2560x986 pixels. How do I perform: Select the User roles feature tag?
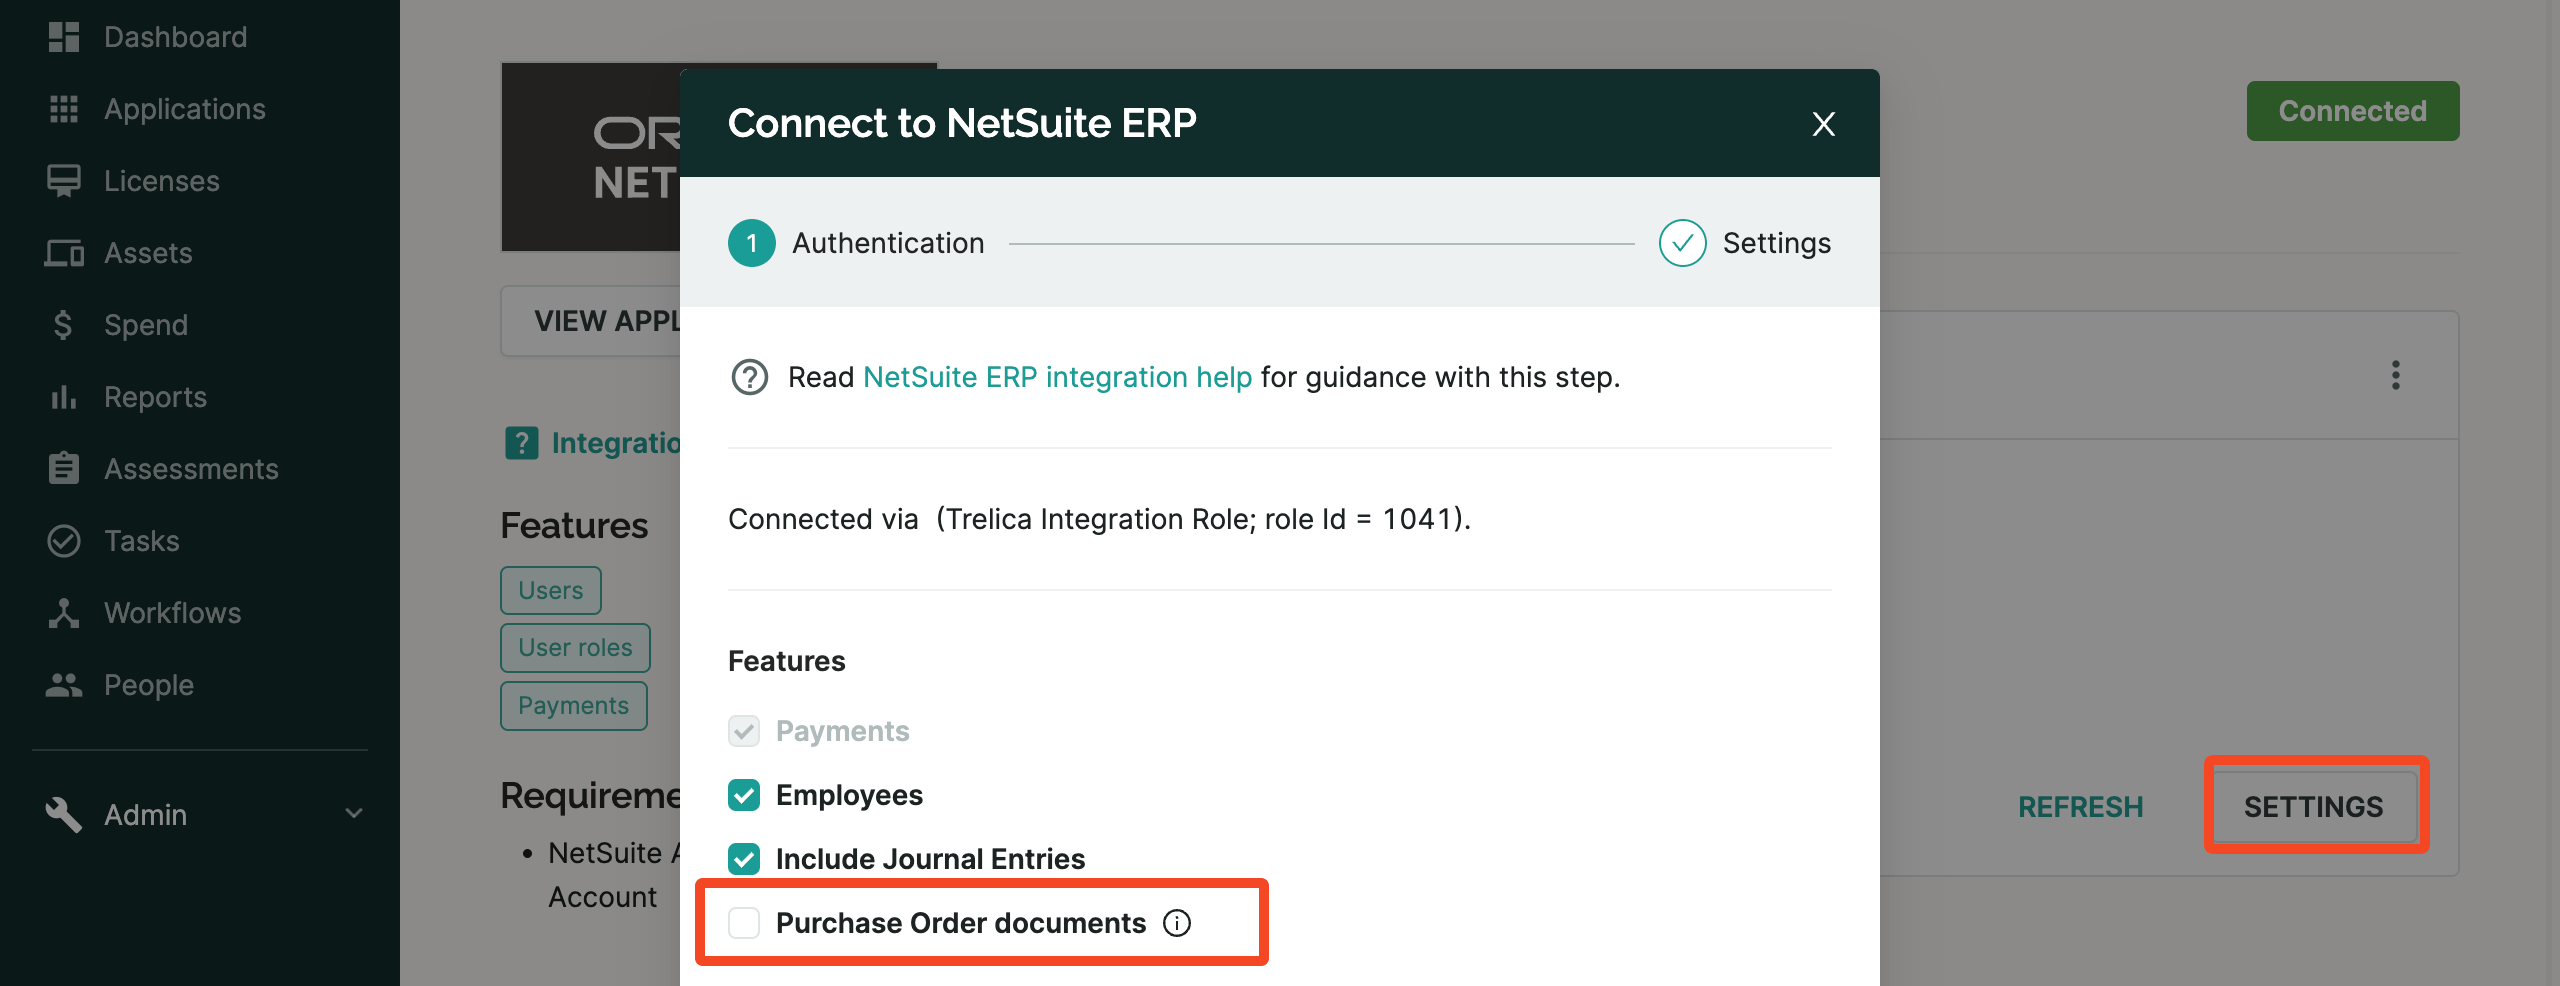[x=575, y=648]
